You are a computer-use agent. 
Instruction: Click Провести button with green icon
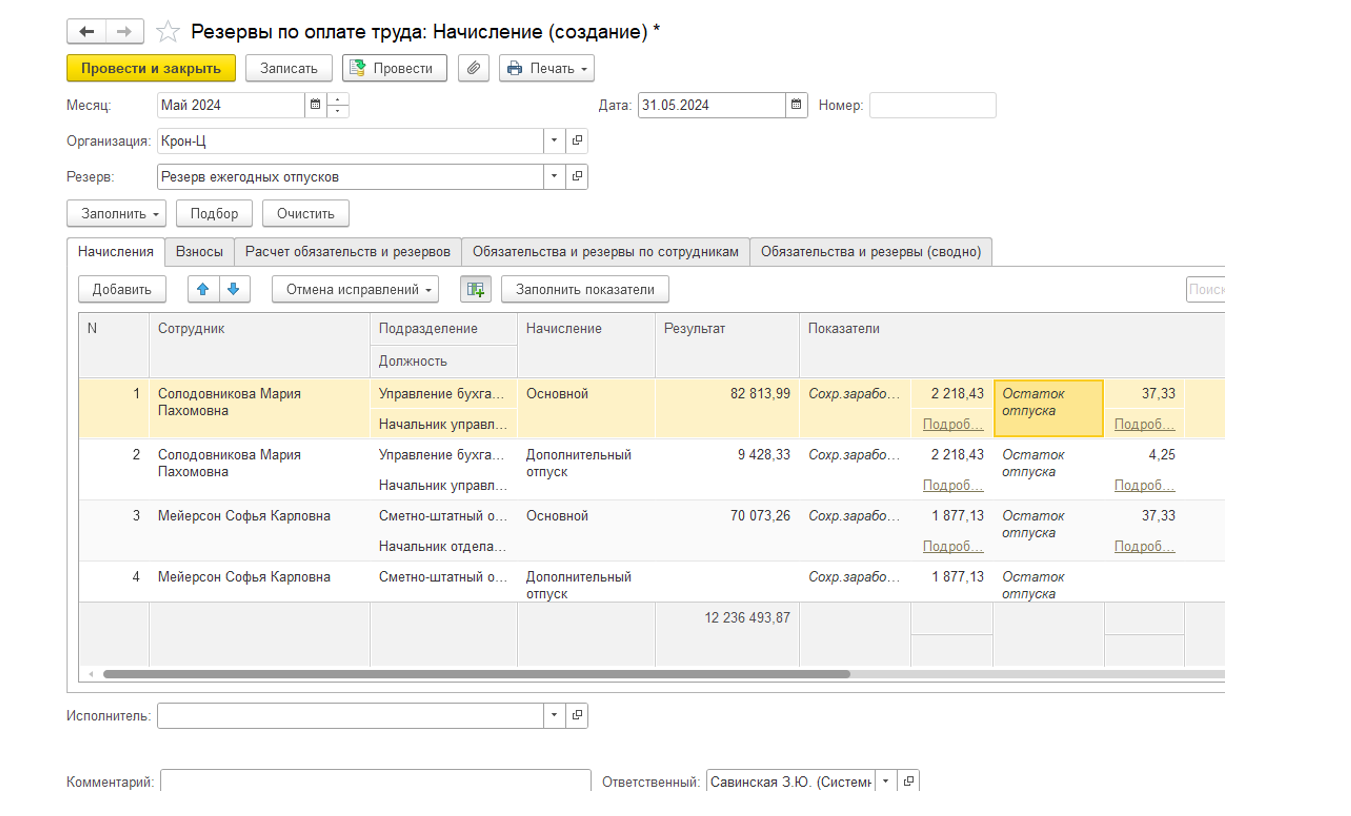(x=394, y=68)
